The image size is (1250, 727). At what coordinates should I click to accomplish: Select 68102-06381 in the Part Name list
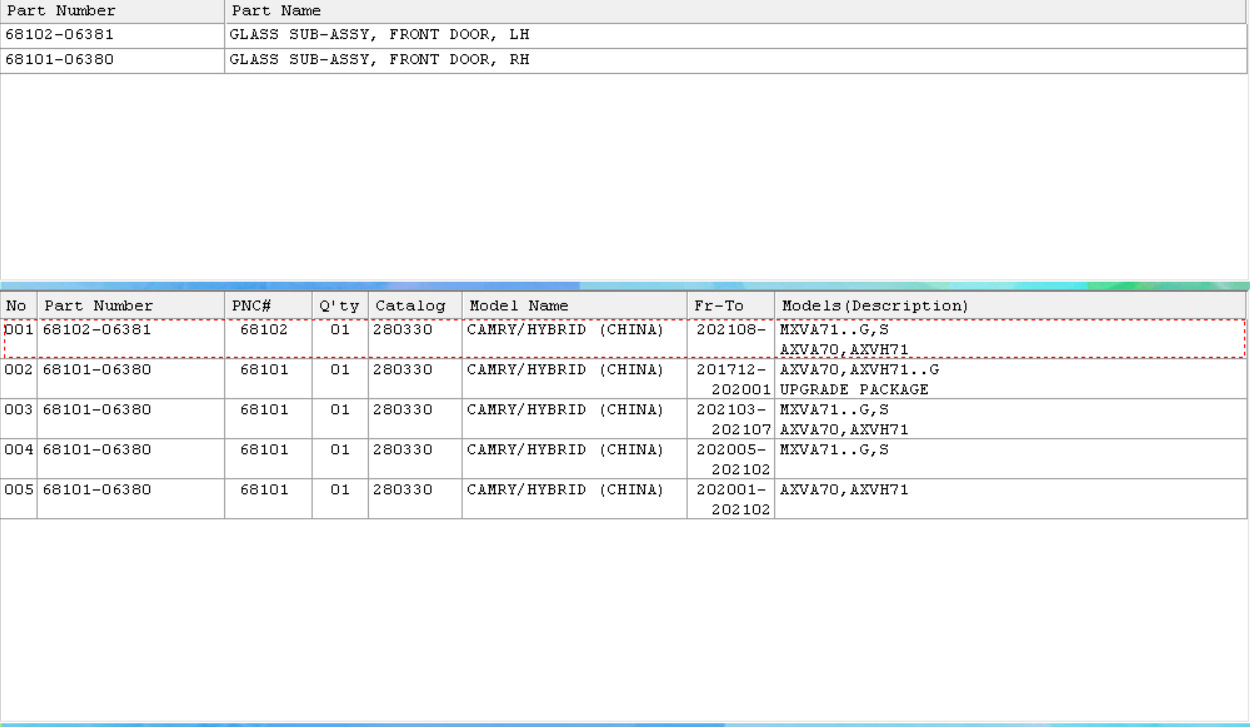coord(60,35)
